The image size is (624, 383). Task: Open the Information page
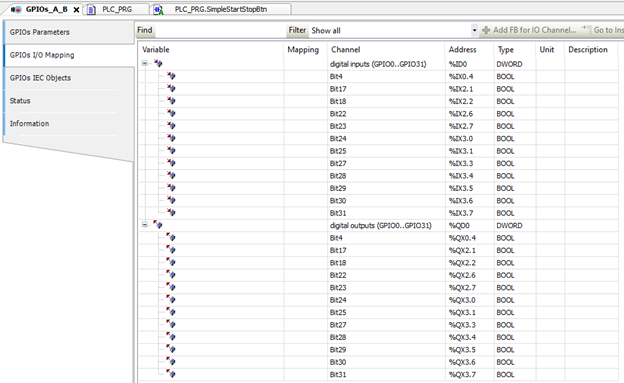[69, 123]
